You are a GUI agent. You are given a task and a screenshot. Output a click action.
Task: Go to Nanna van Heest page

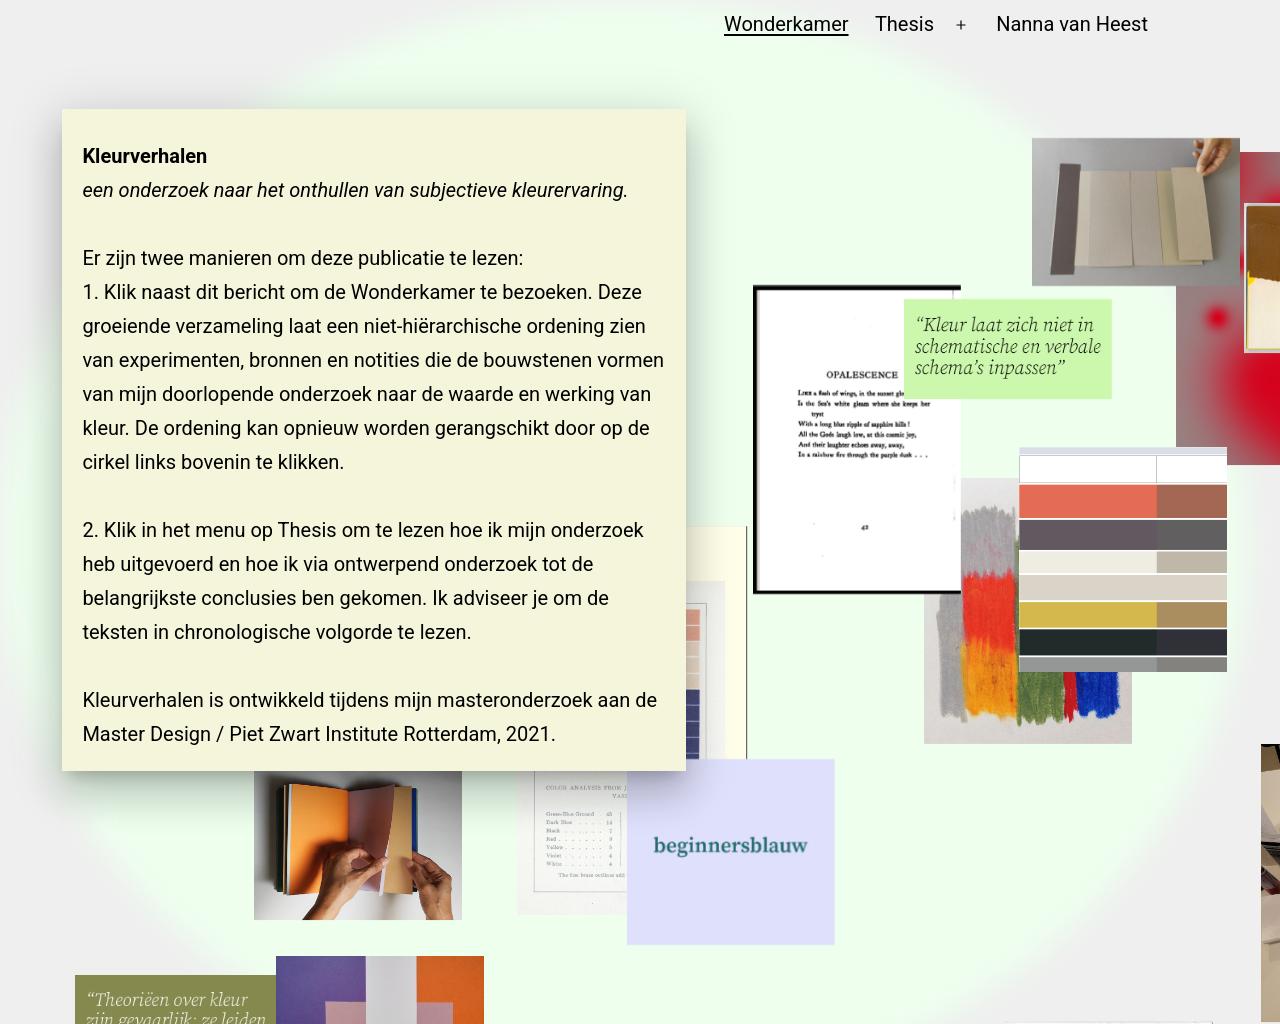click(x=1072, y=24)
